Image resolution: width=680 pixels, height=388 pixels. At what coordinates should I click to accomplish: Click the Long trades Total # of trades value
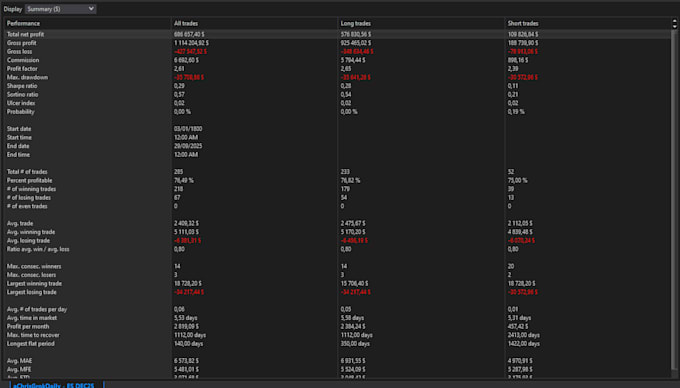pos(345,172)
